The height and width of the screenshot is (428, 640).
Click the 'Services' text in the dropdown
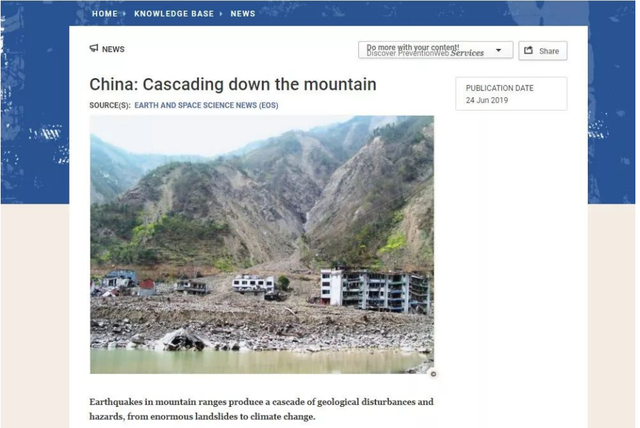pyautogui.click(x=467, y=53)
